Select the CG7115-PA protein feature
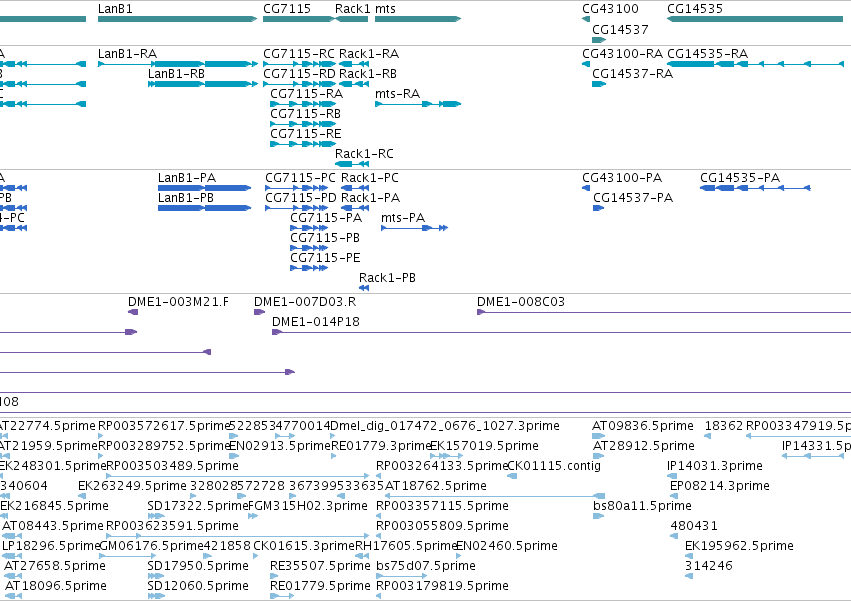 (309, 229)
